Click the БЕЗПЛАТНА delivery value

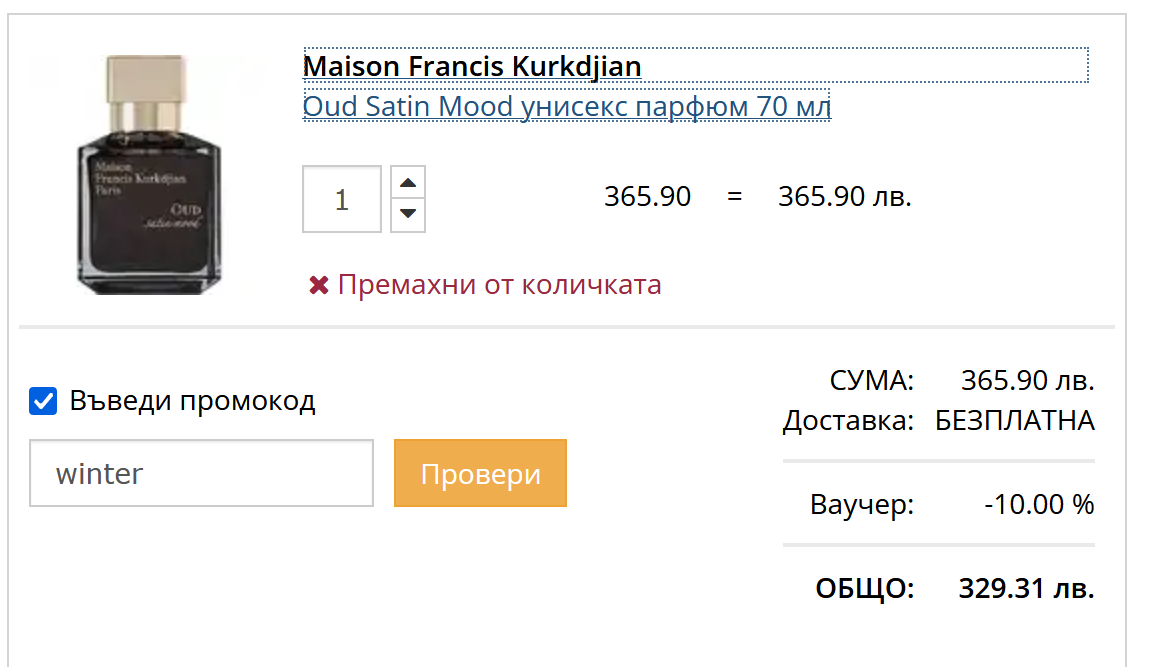(1014, 421)
